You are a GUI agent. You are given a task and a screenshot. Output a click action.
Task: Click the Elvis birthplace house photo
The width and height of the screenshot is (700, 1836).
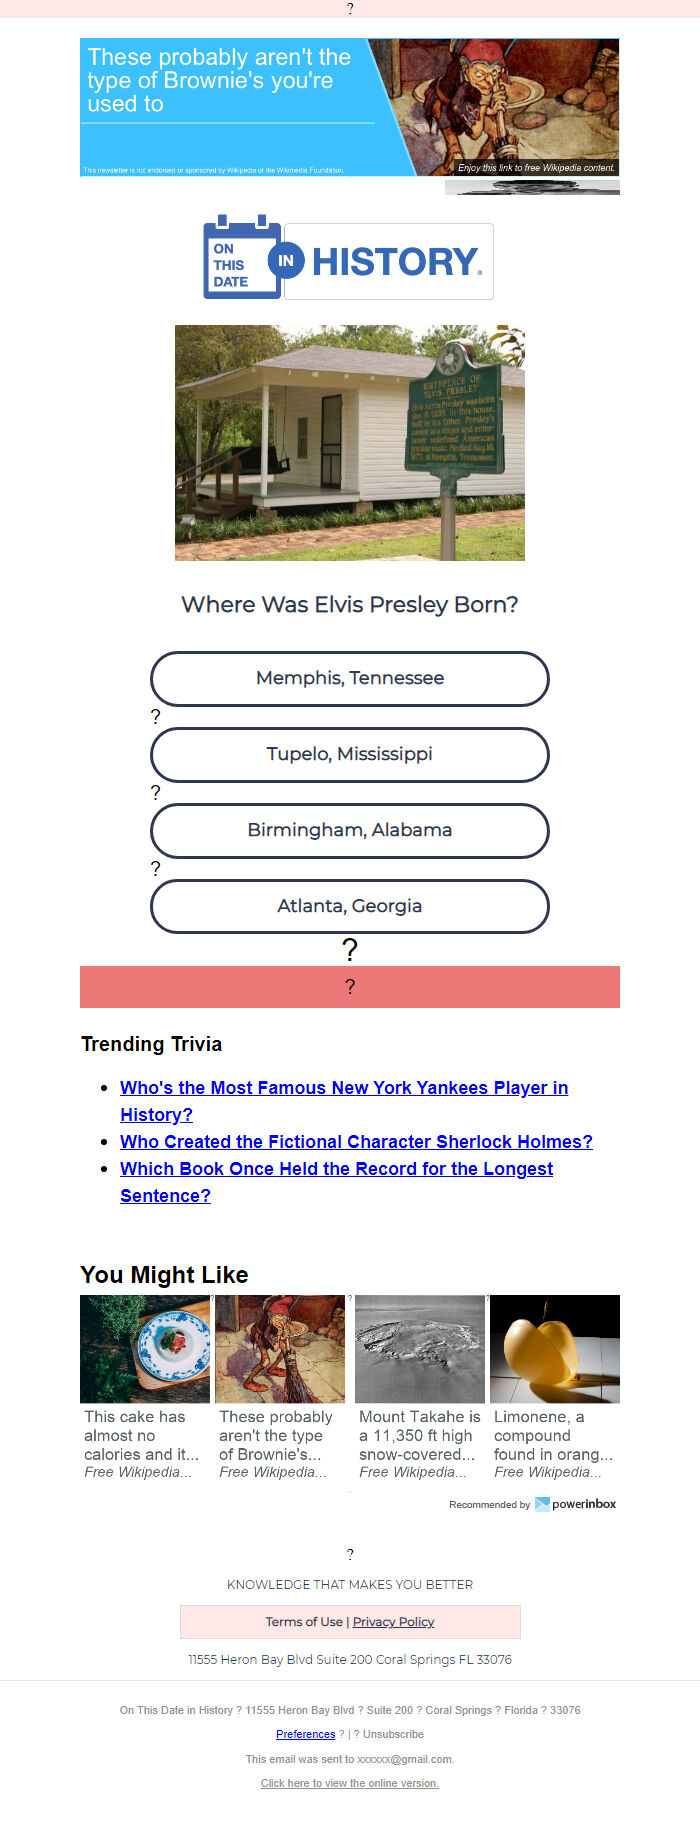(x=350, y=442)
